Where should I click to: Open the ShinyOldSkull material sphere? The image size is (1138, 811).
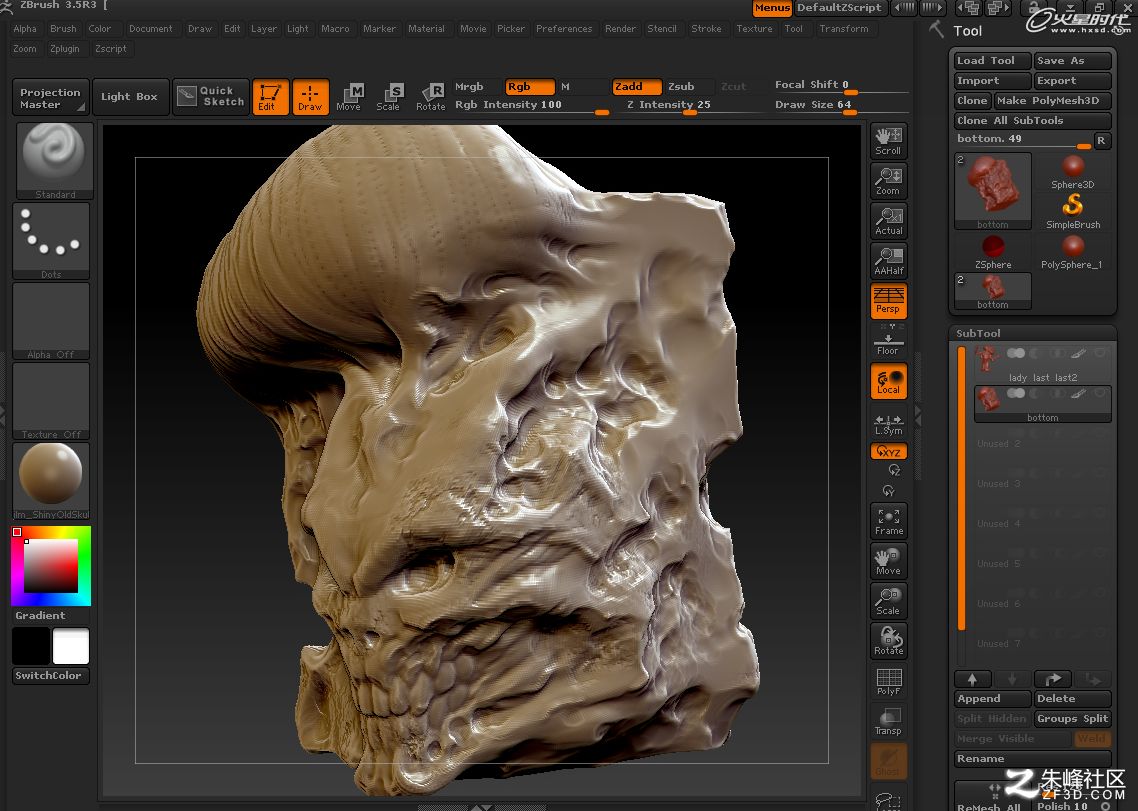click(51, 481)
